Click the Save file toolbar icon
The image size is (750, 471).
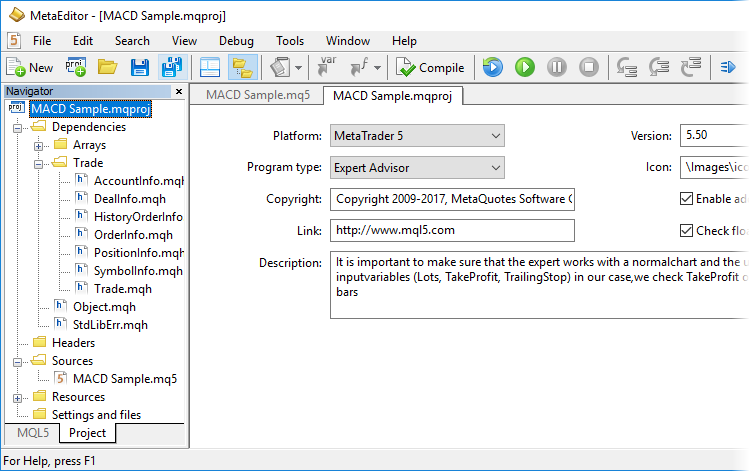[x=140, y=68]
